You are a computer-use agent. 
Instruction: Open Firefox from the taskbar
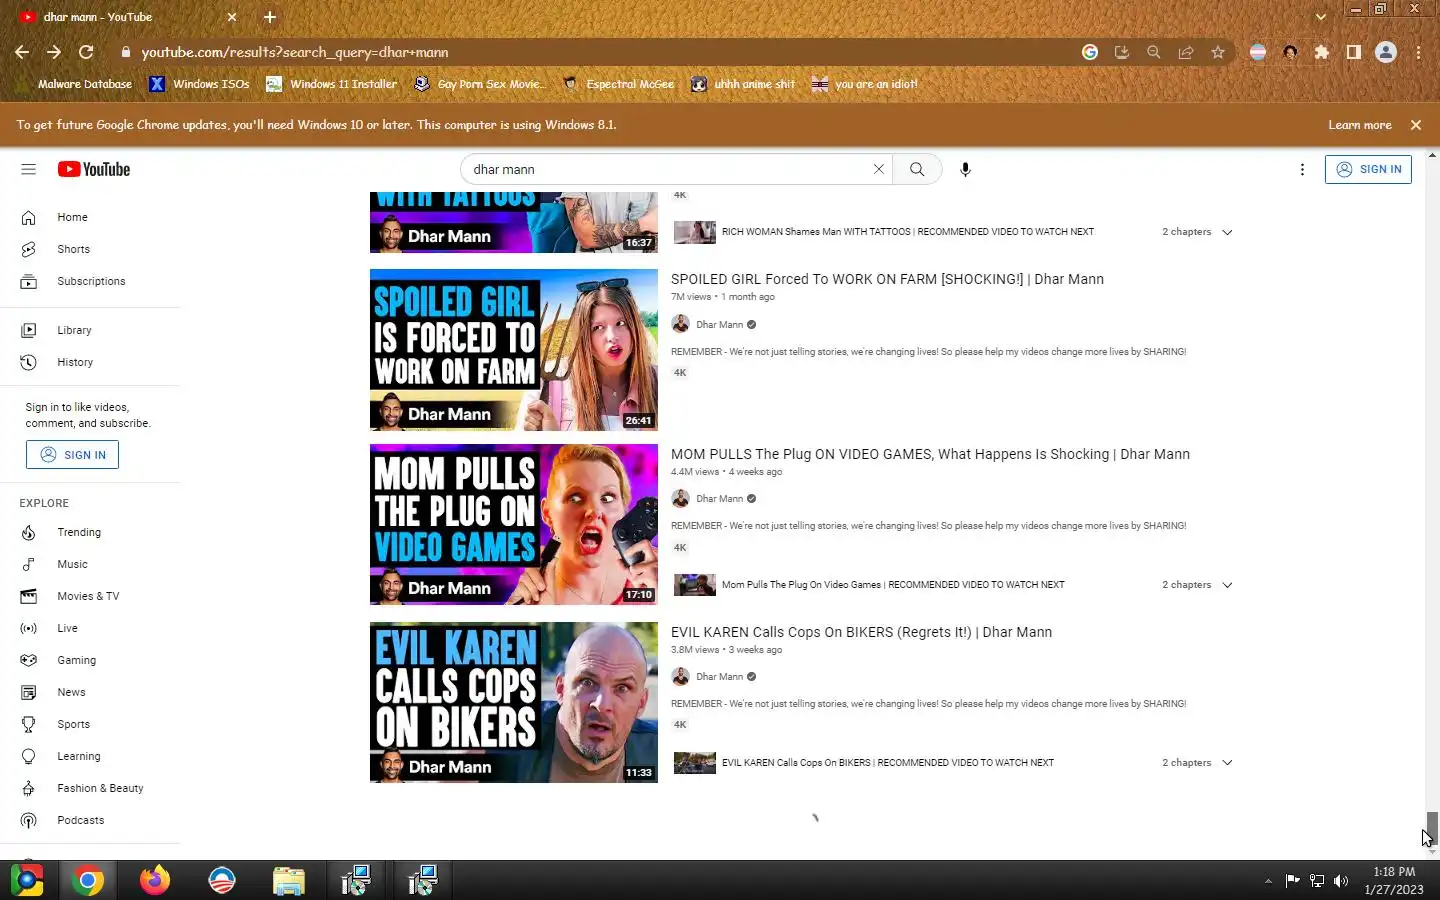click(x=155, y=880)
